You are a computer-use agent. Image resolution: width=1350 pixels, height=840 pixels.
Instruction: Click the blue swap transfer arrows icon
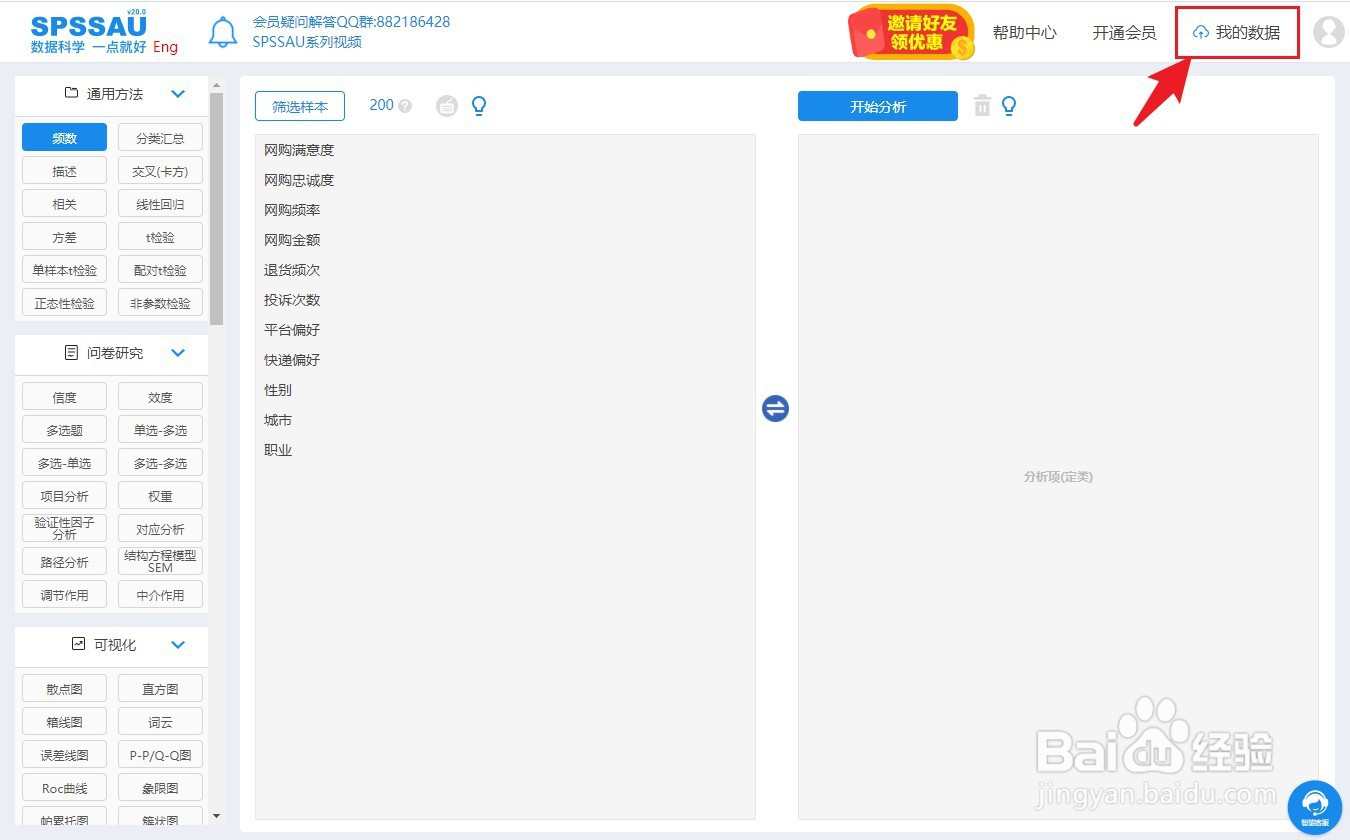(x=776, y=408)
